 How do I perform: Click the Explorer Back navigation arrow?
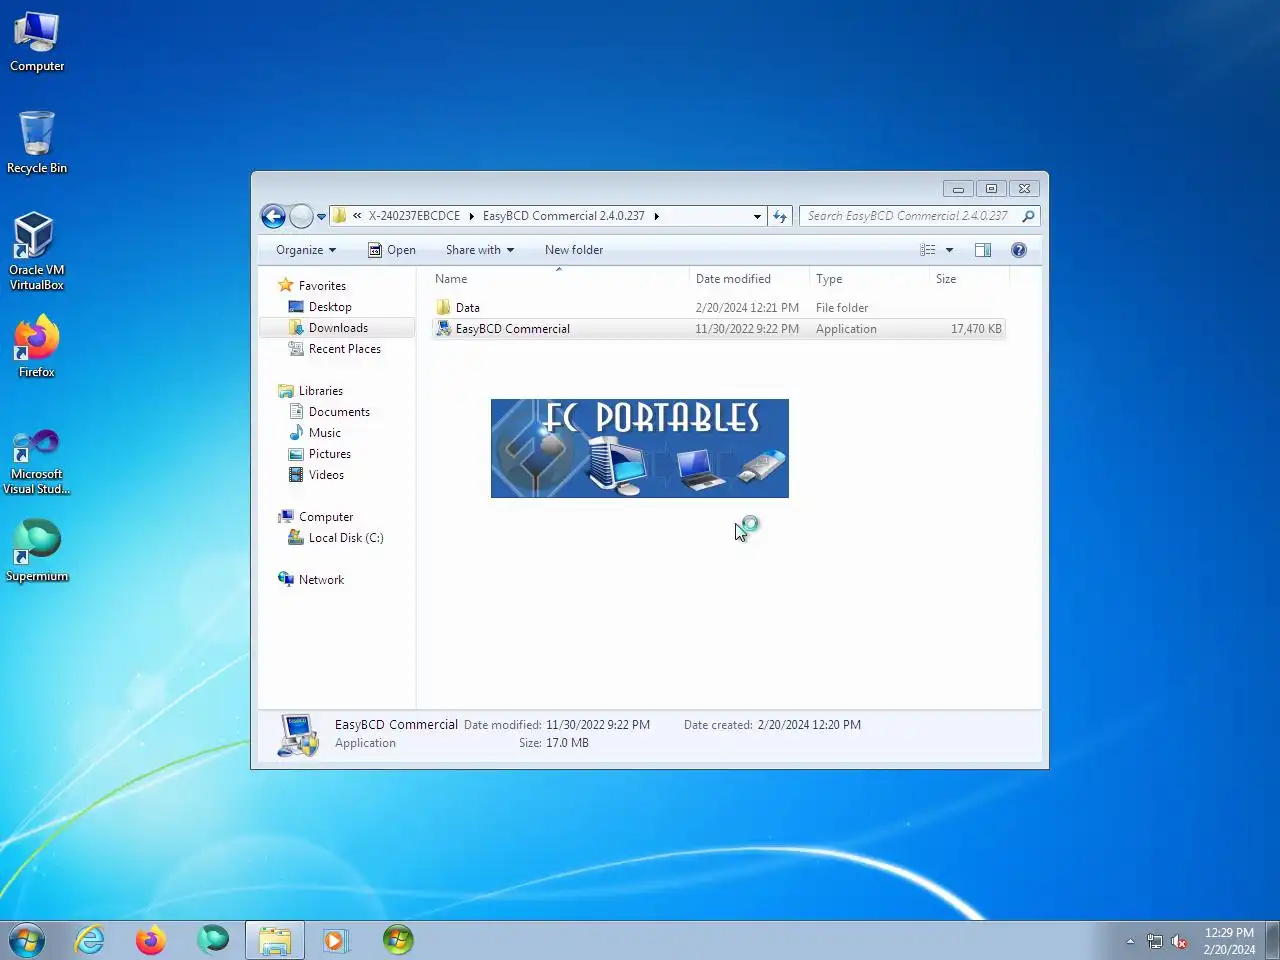tap(273, 216)
